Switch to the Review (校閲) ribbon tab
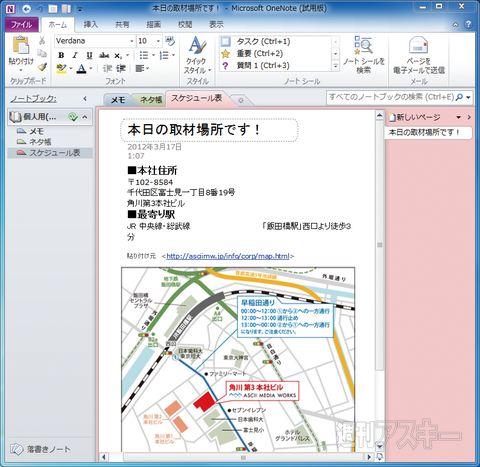Image resolution: width=480 pixels, height=467 pixels. coord(185,25)
